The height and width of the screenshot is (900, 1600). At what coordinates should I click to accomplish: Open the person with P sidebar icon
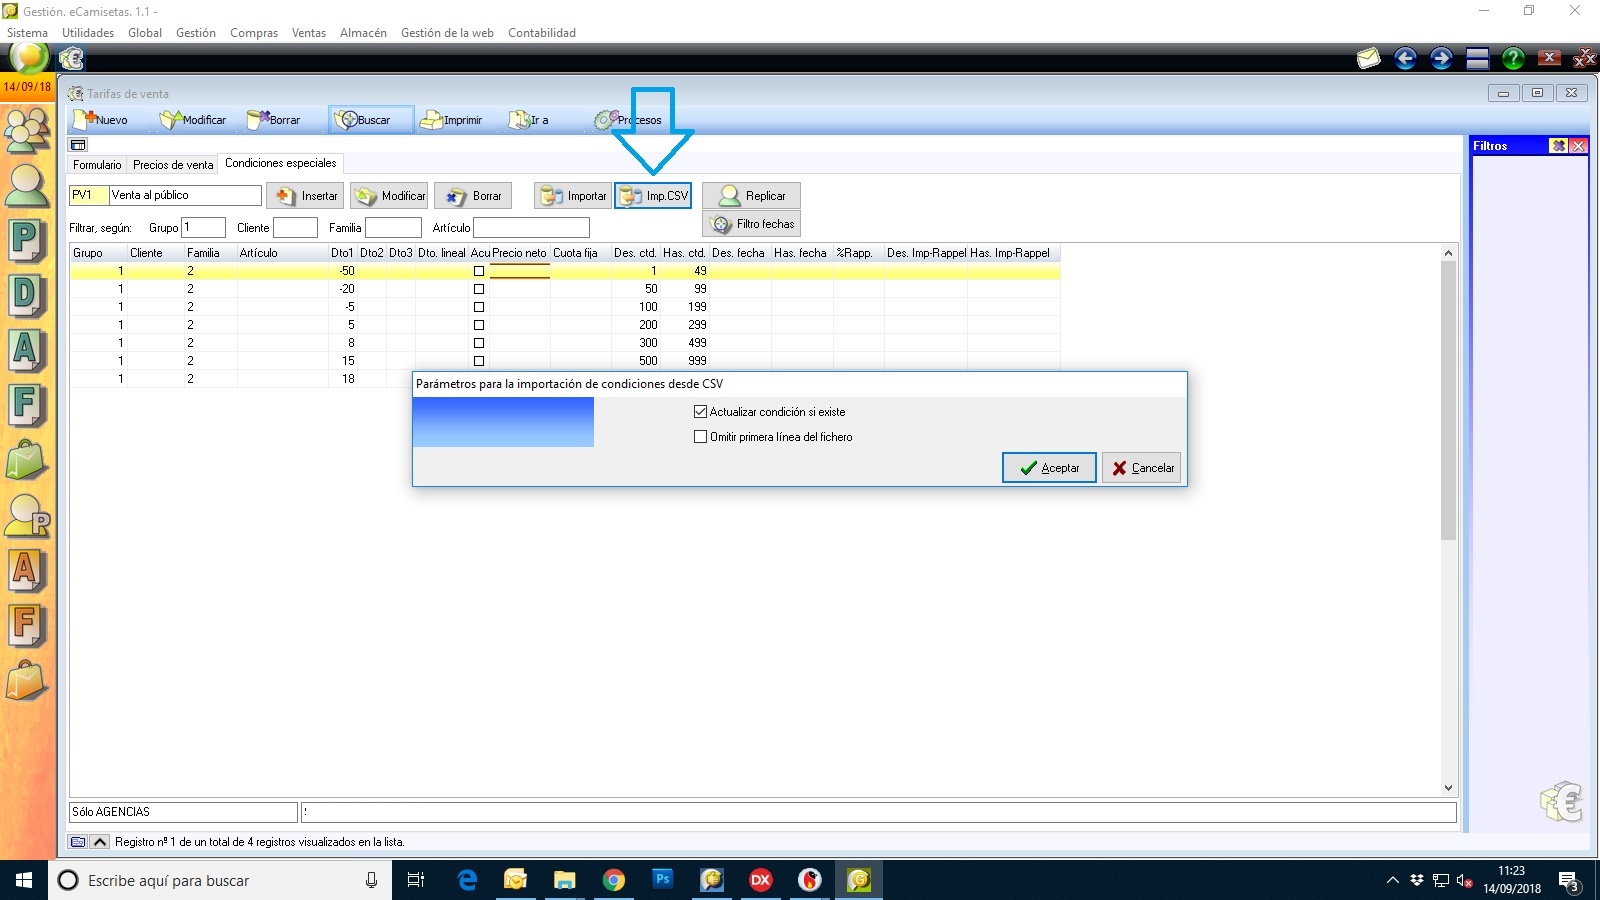(27, 516)
